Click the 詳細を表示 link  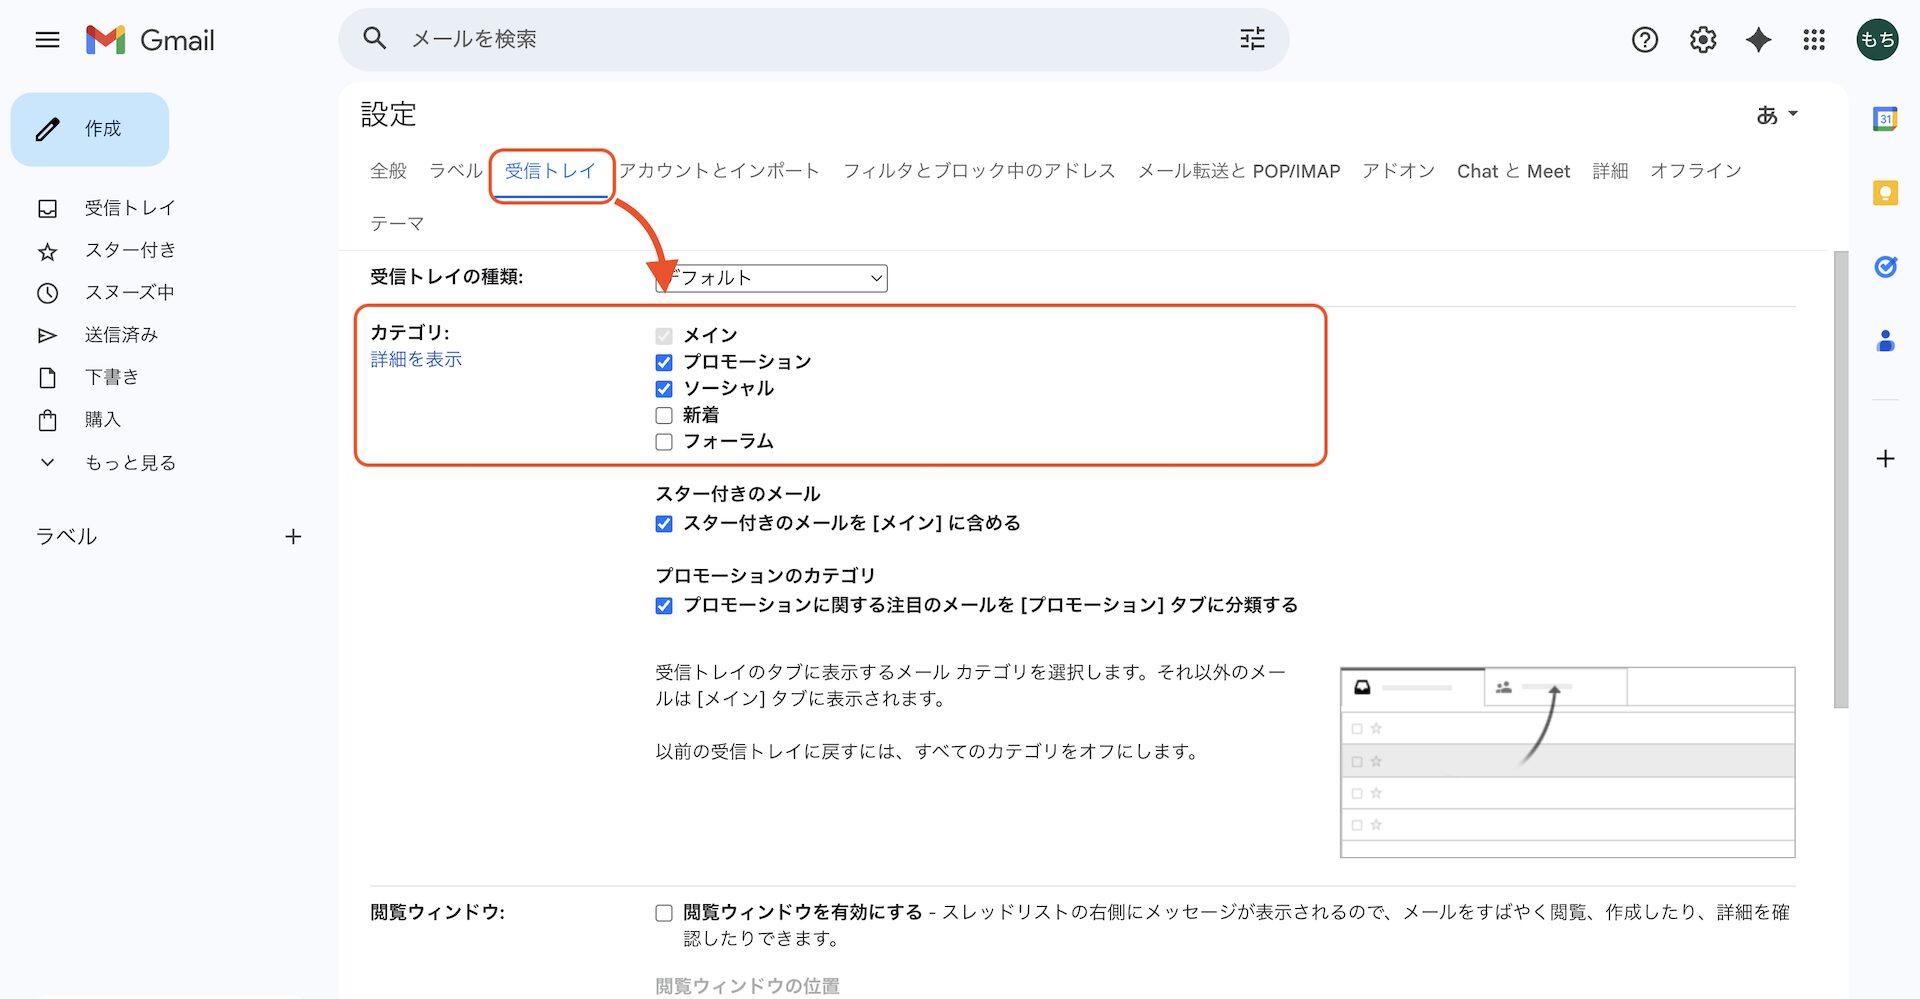coord(416,359)
